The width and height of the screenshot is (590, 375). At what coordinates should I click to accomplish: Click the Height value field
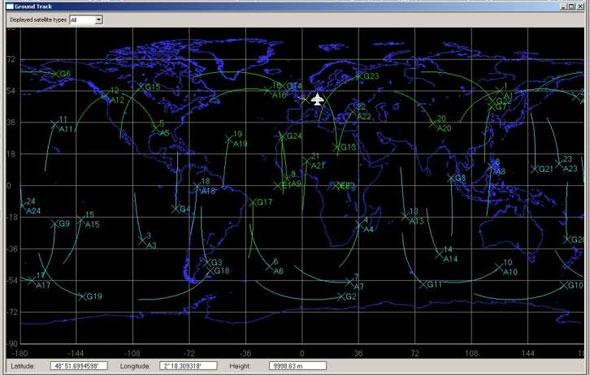pyautogui.click(x=298, y=366)
